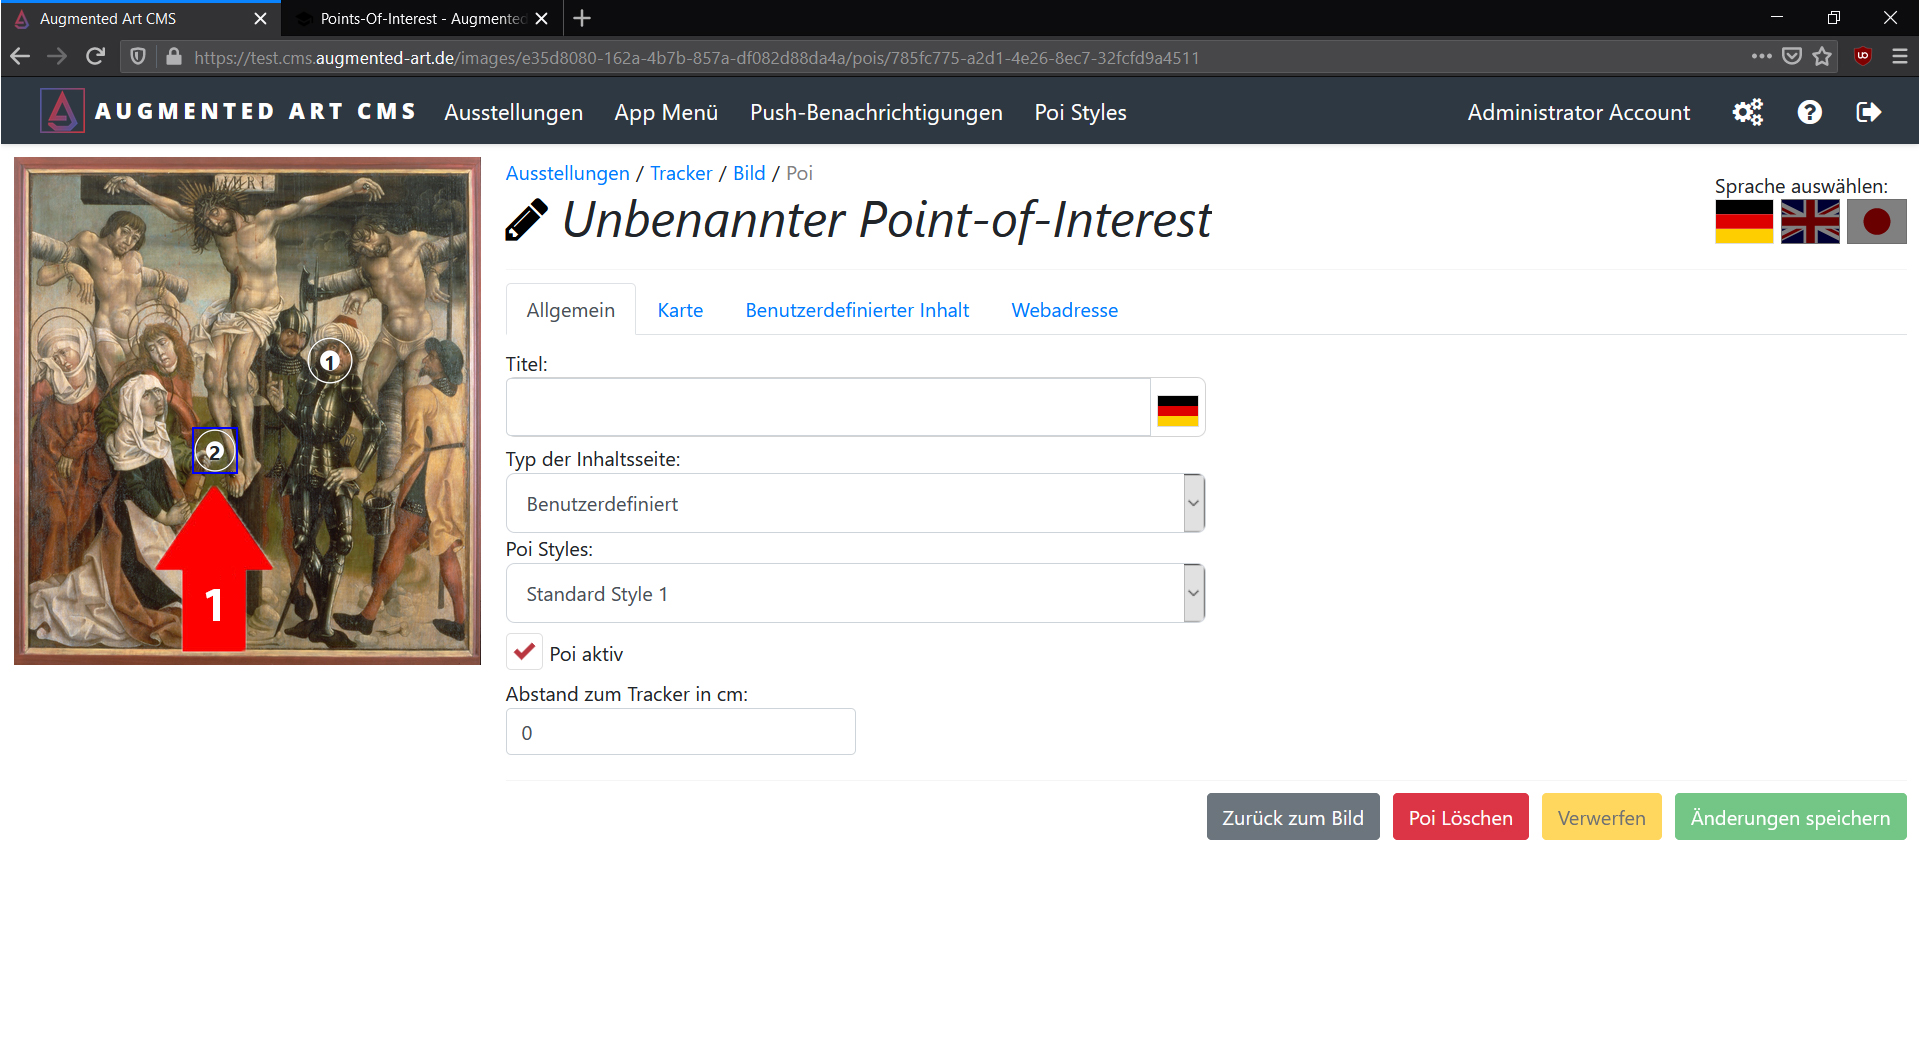This screenshot has width=1920, height=1042.
Task: Toggle the Poi aktiv checkbox
Action: pos(524,652)
